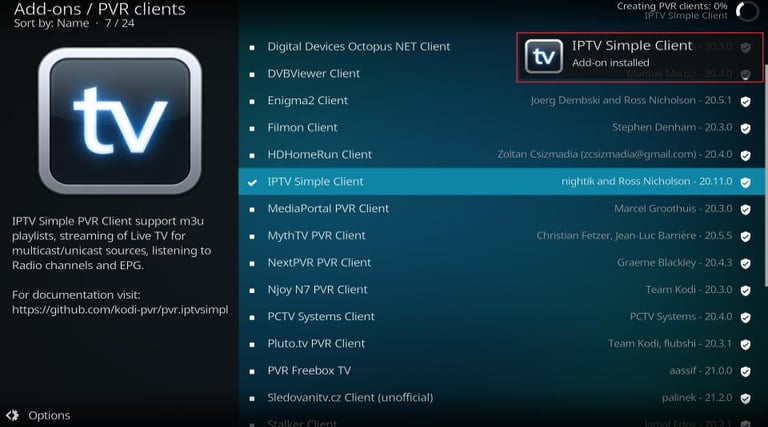Viewport: 768px width, 427px height.
Task: Click the verified shield for PVR Freebox TV
Action: [745, 371]
